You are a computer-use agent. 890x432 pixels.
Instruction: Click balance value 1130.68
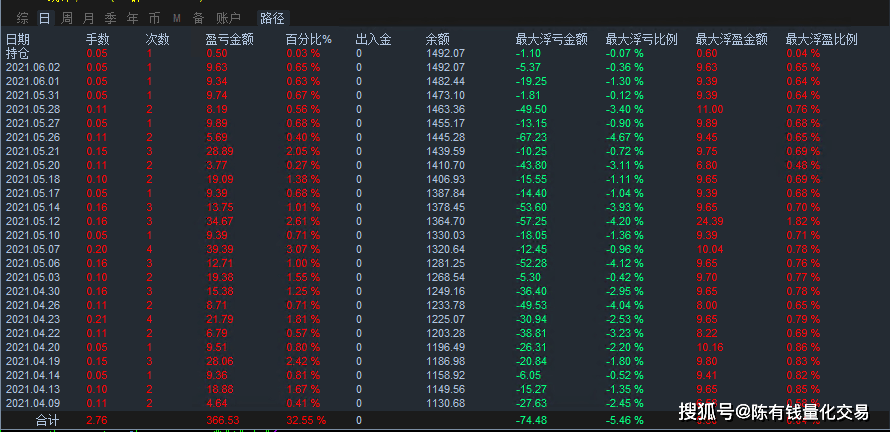pos(445,403)
